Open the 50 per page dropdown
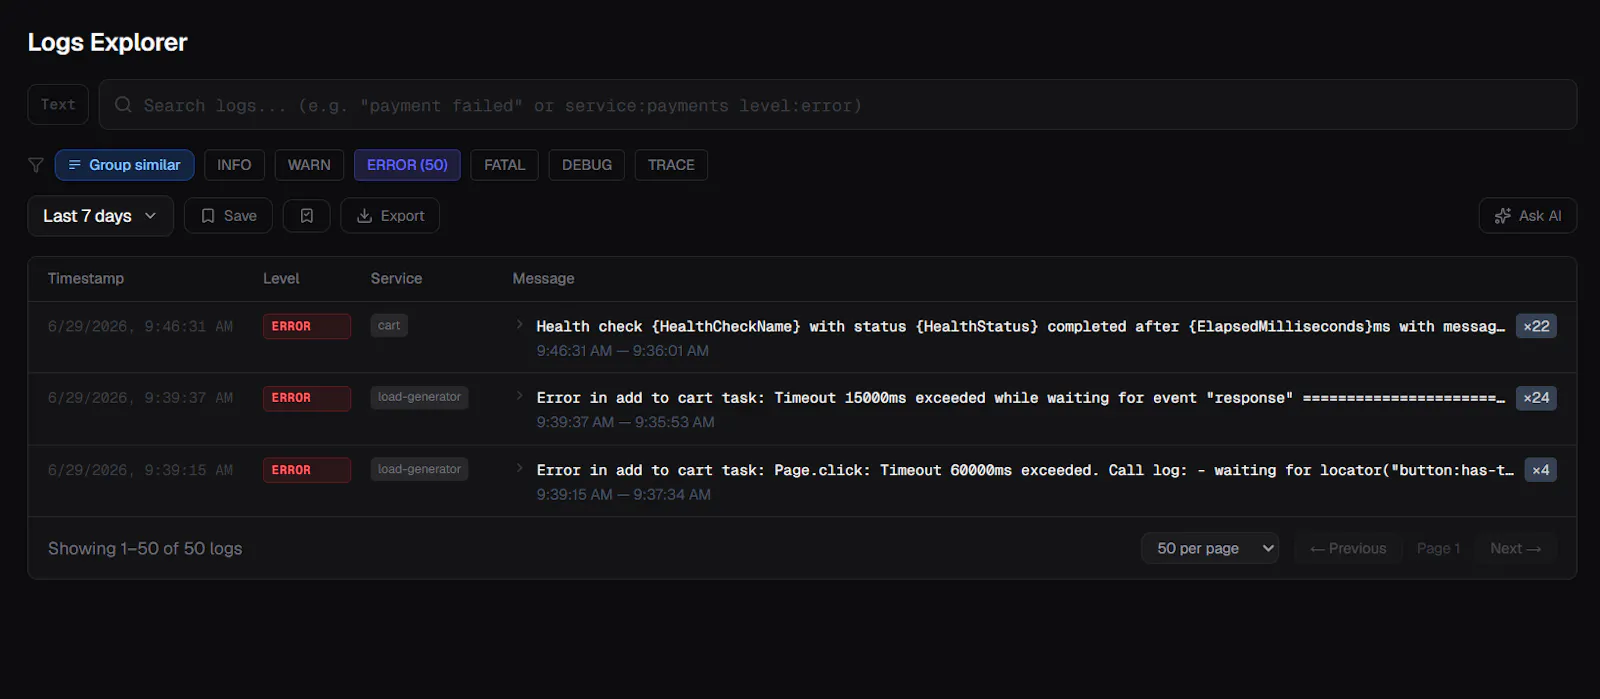Image resolution: width=1600 pixels, height=699 pixels. (1210, 548)
